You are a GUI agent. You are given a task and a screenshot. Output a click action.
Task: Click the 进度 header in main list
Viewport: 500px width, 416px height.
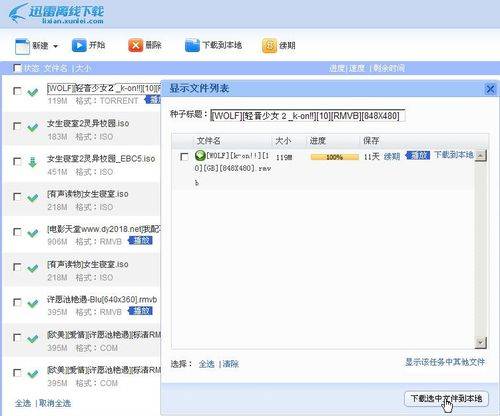[337, 68]
